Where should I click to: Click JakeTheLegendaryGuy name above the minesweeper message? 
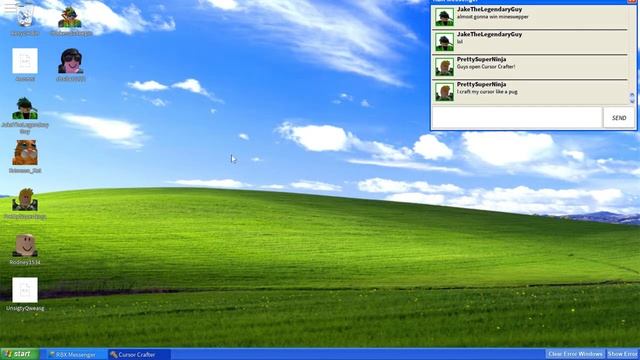click(x=489, y=9)
